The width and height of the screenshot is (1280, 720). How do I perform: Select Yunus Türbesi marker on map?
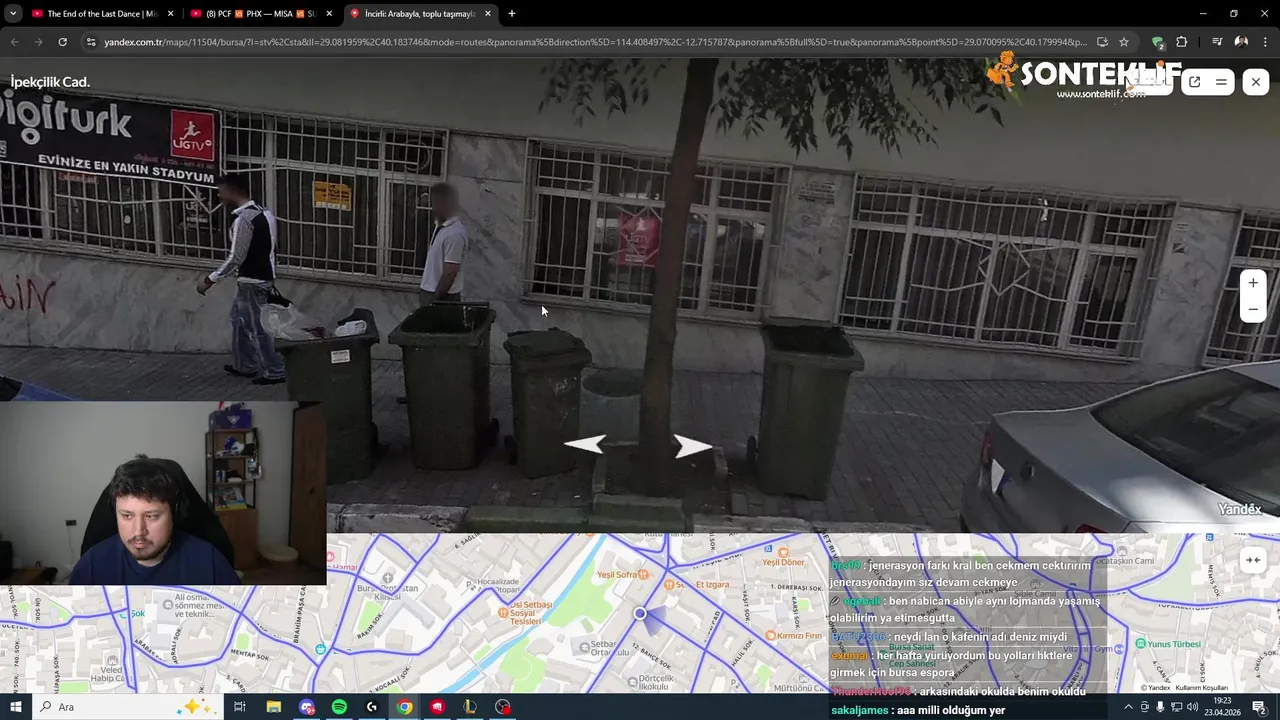pos(1166,644)
